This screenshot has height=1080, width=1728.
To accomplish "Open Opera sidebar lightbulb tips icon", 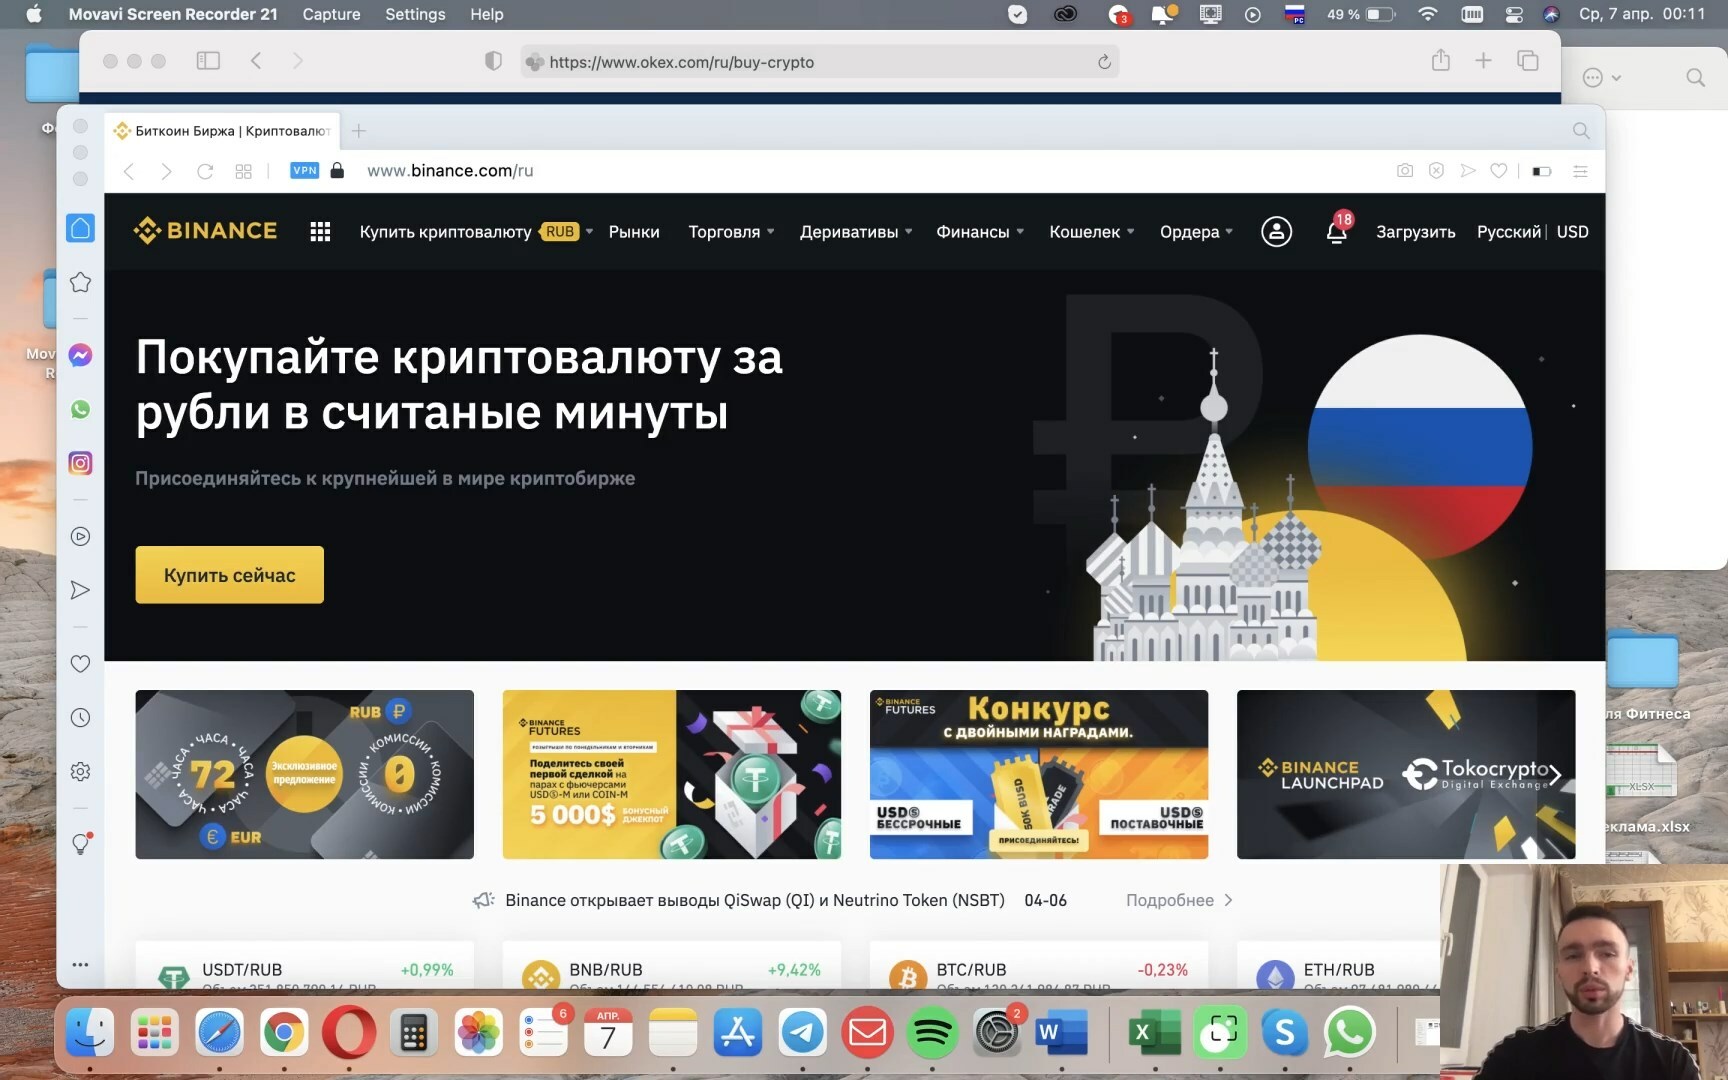I will pos(81,844).
